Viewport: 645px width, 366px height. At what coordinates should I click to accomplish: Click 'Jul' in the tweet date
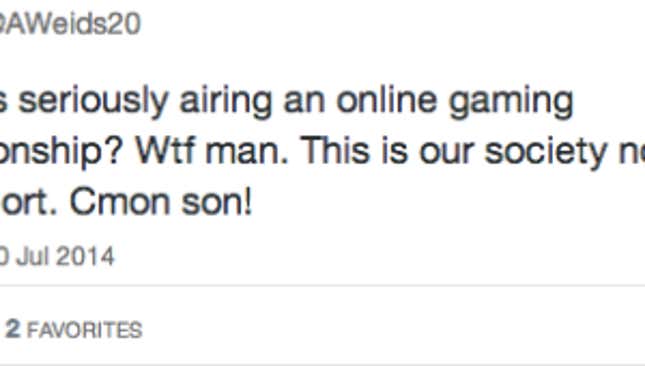click(x=32, y=256)
